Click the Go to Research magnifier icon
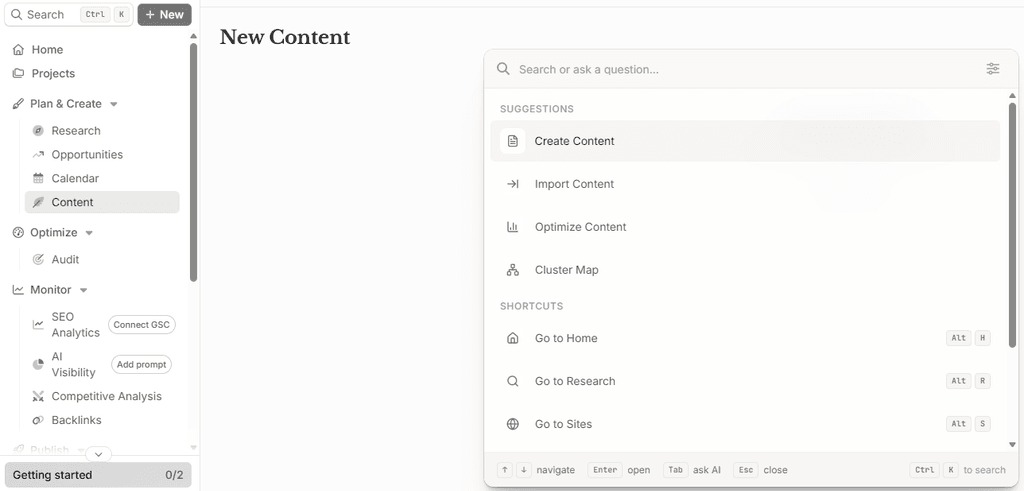1024x491 pixels. (513, 381)
